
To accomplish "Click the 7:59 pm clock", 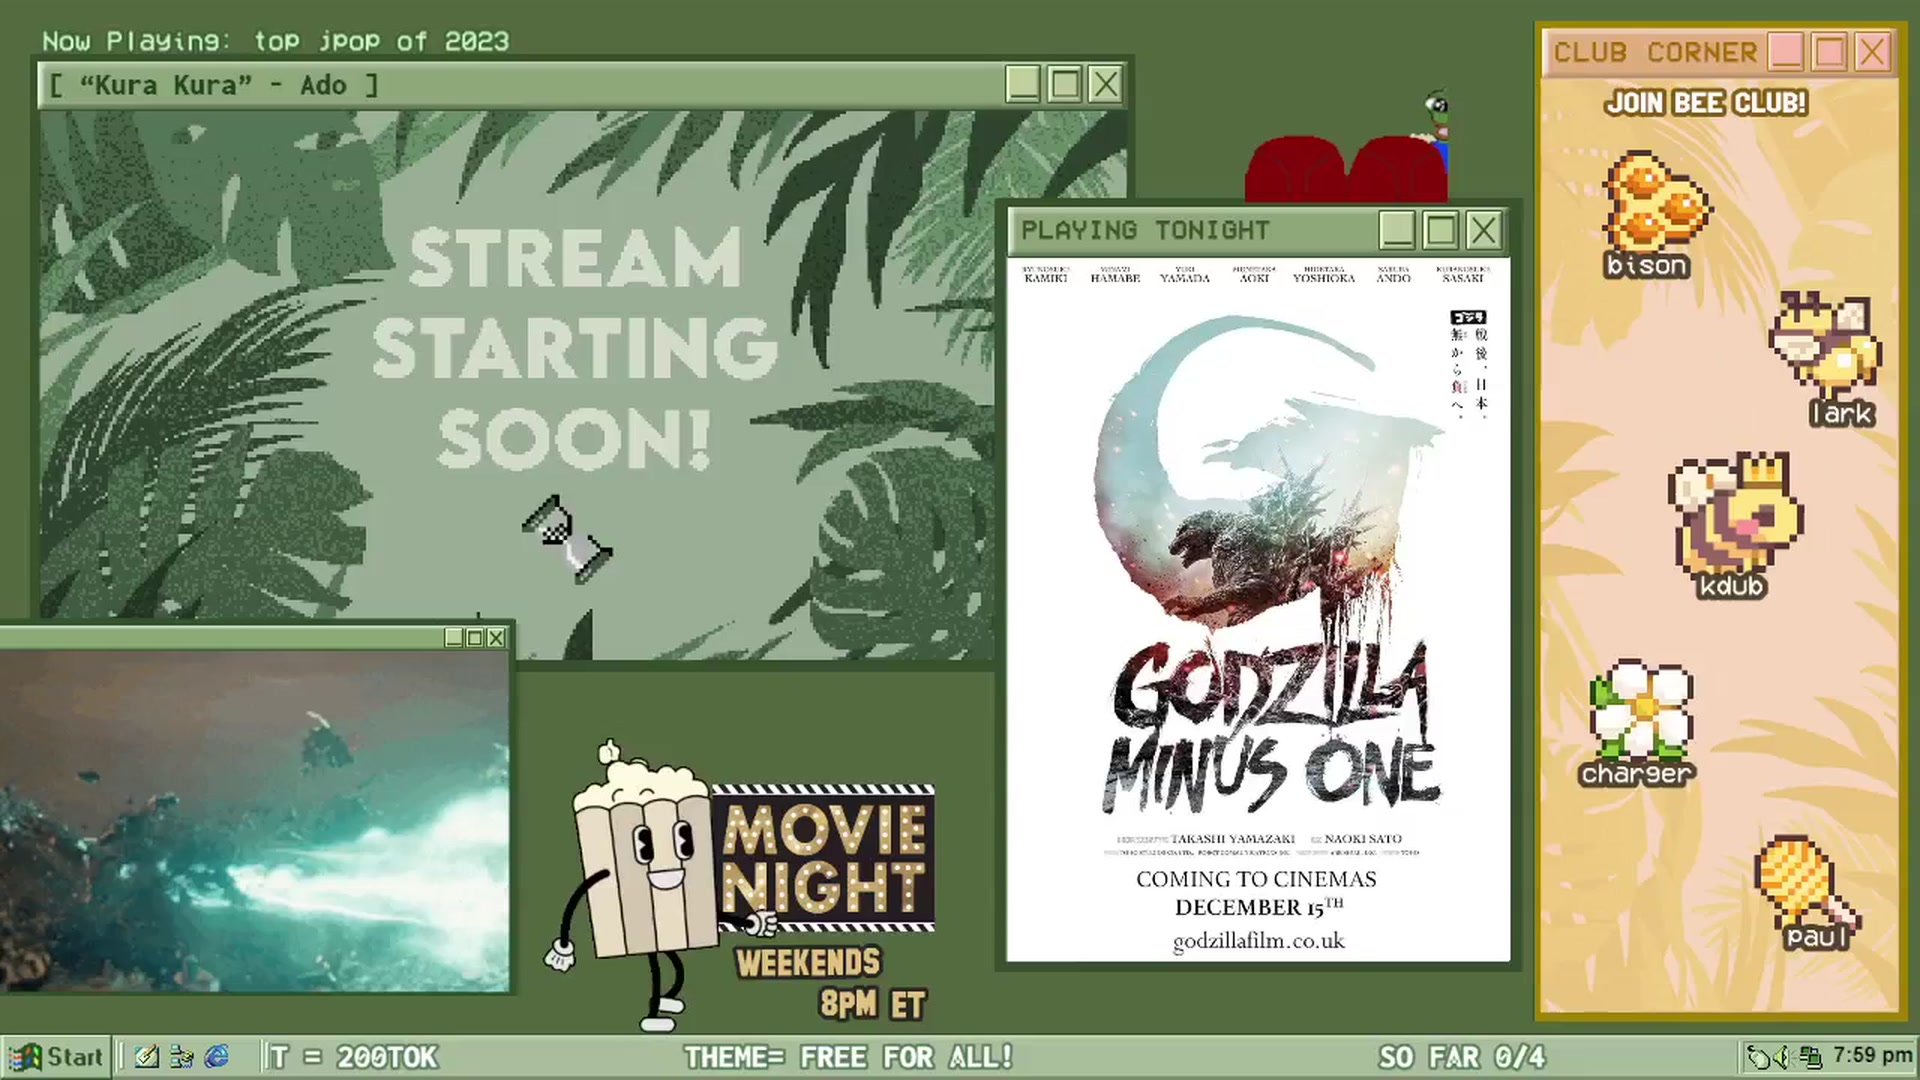I will [1872, 1056].
